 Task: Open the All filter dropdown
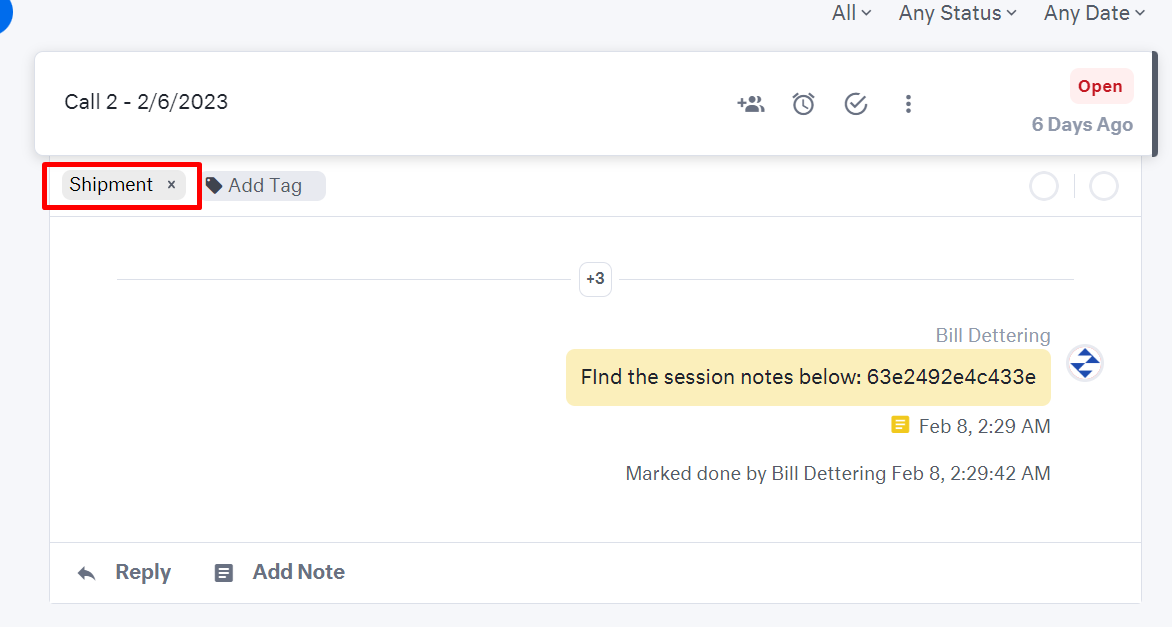851,13
